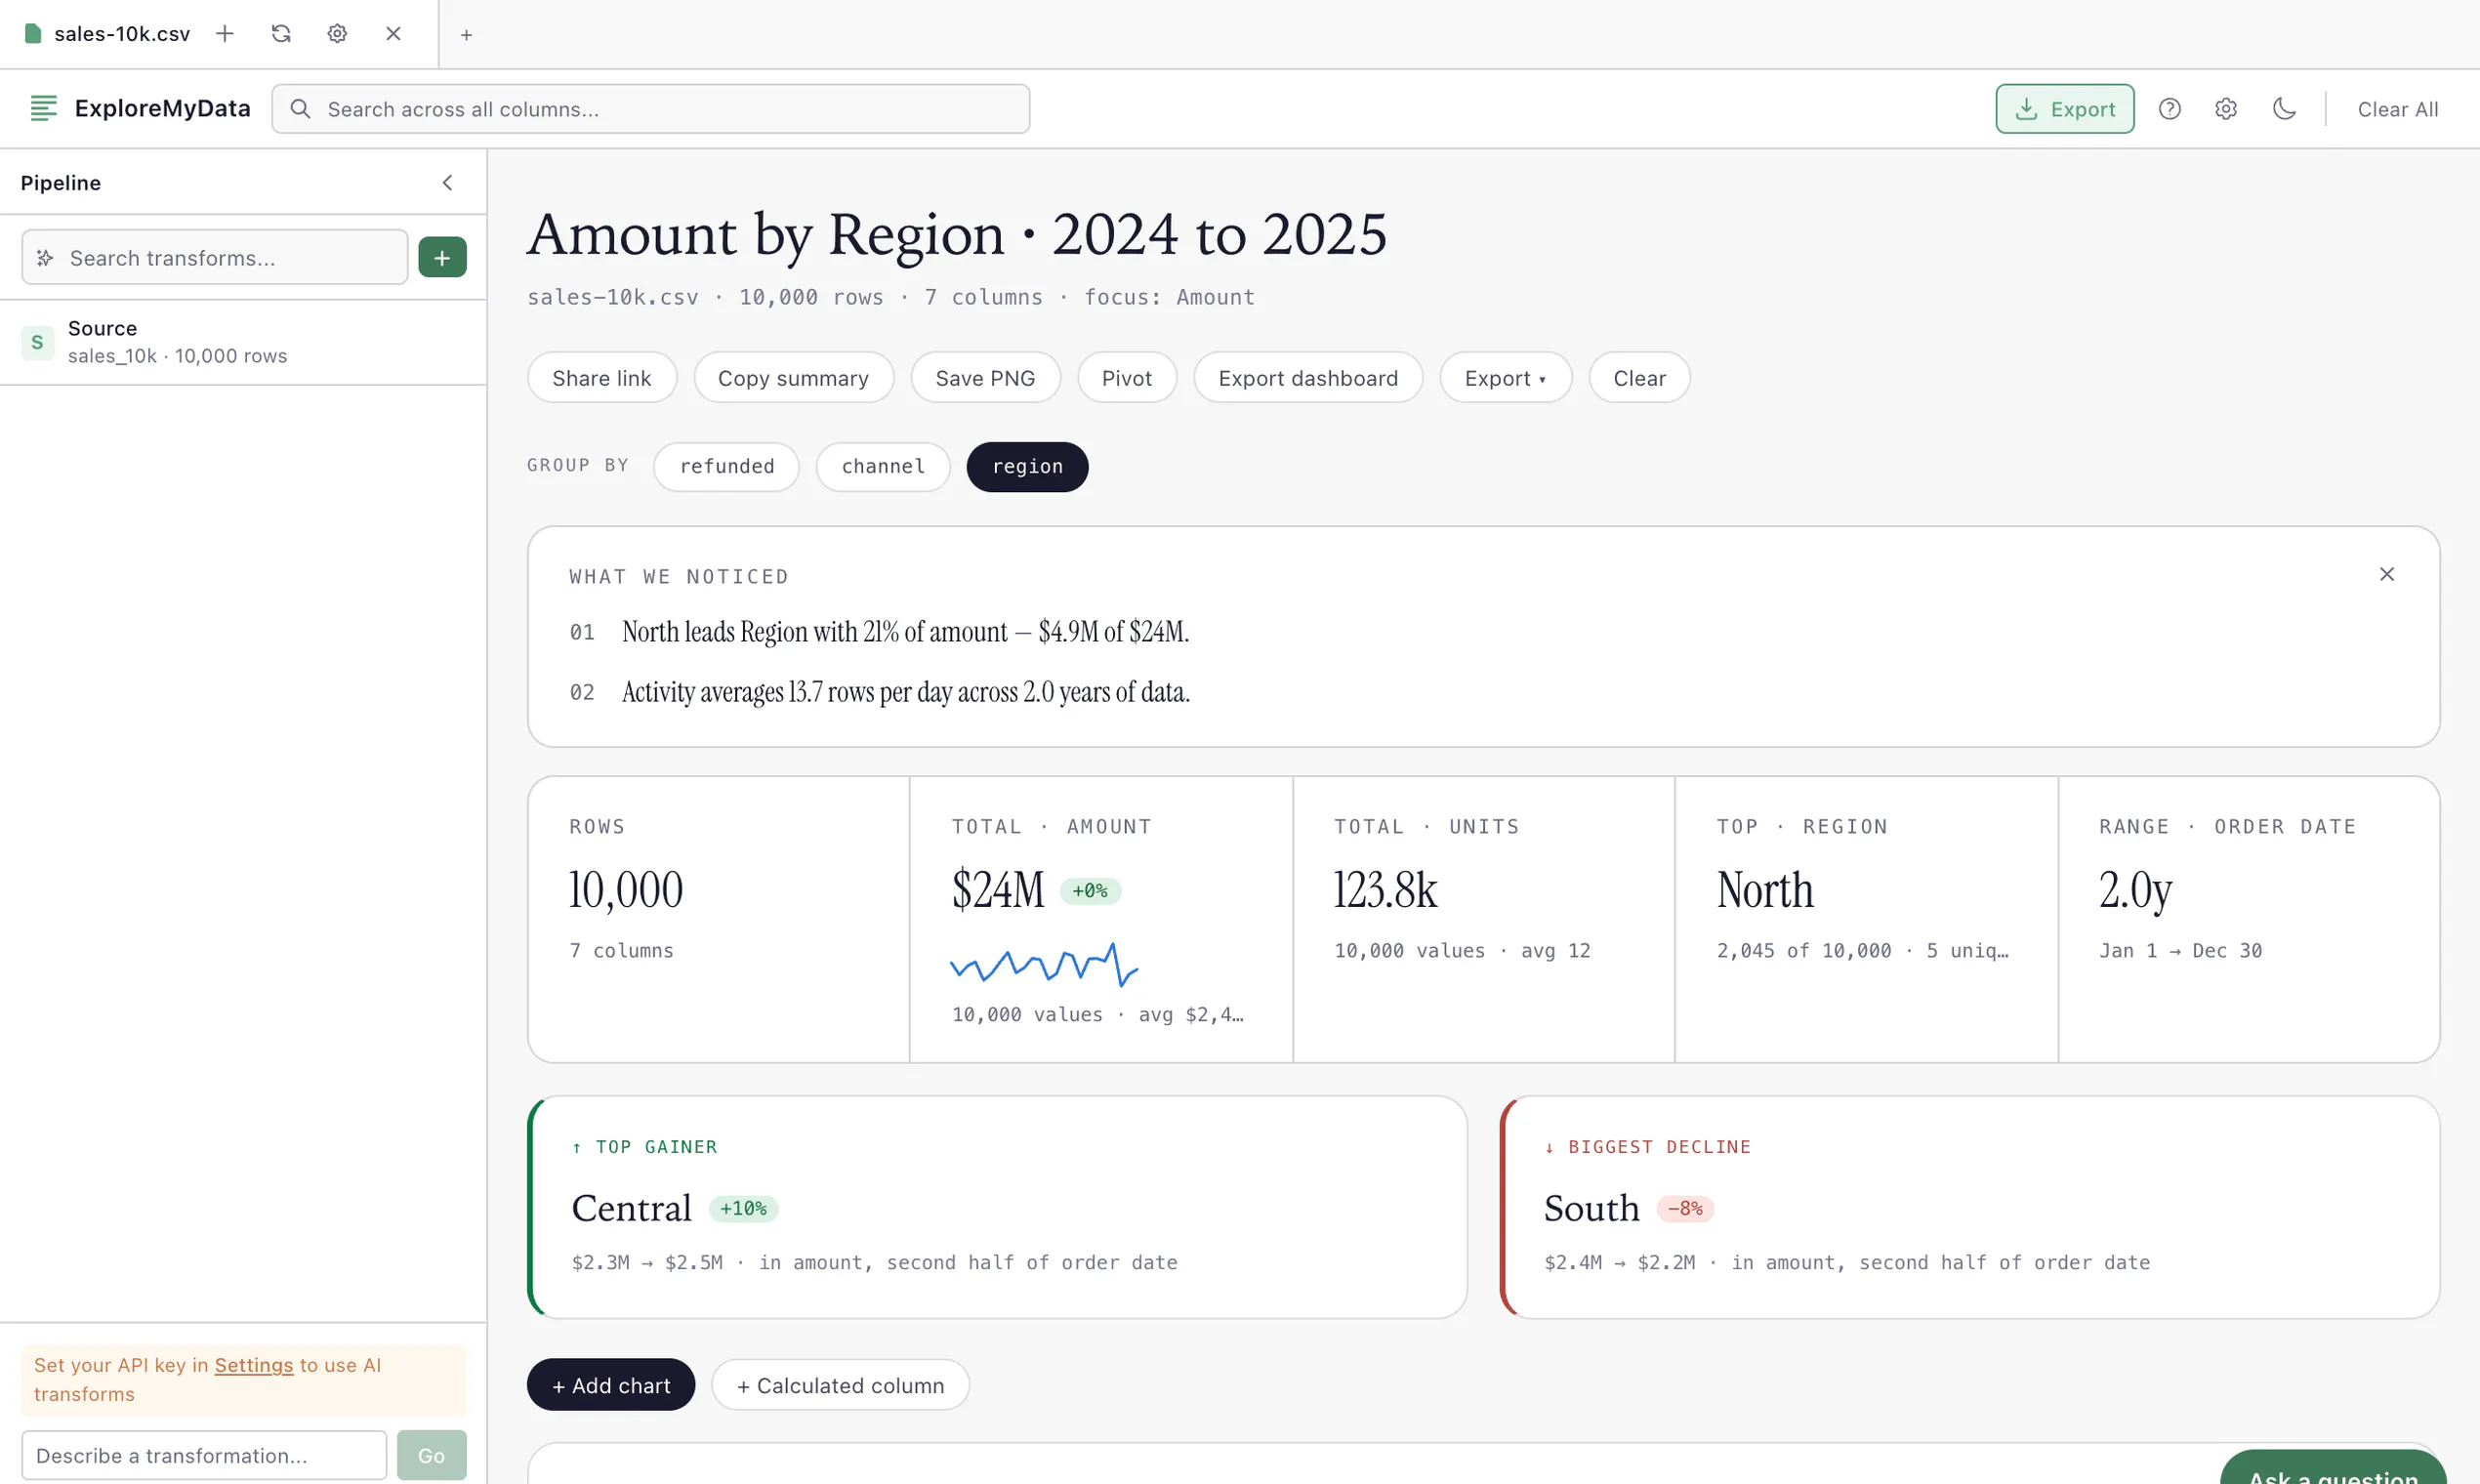Click insight 02 about rows per day
Viewport: 2480px width, 1484px height.
pos(906,692)
